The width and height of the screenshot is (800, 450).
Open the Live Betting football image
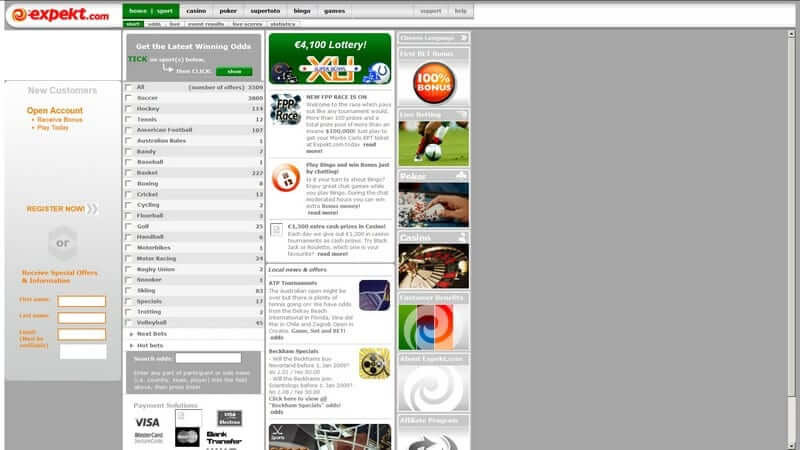(434, 143)
